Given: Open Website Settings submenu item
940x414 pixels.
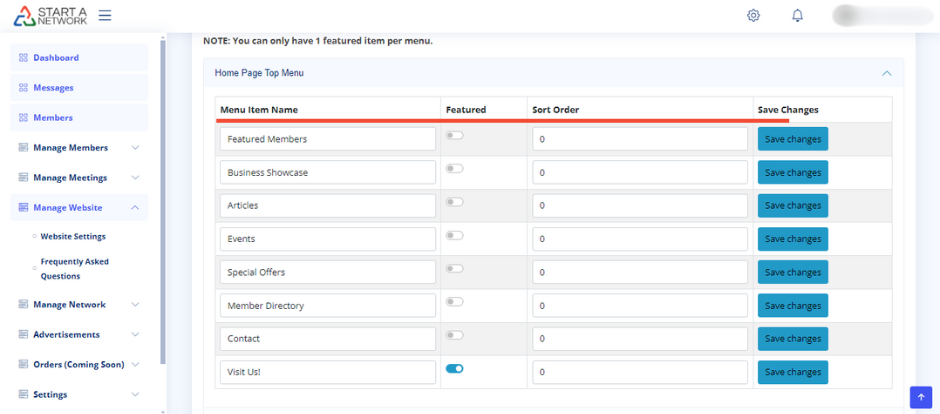Looking at the screenshot, I should [x=73, y=236].
